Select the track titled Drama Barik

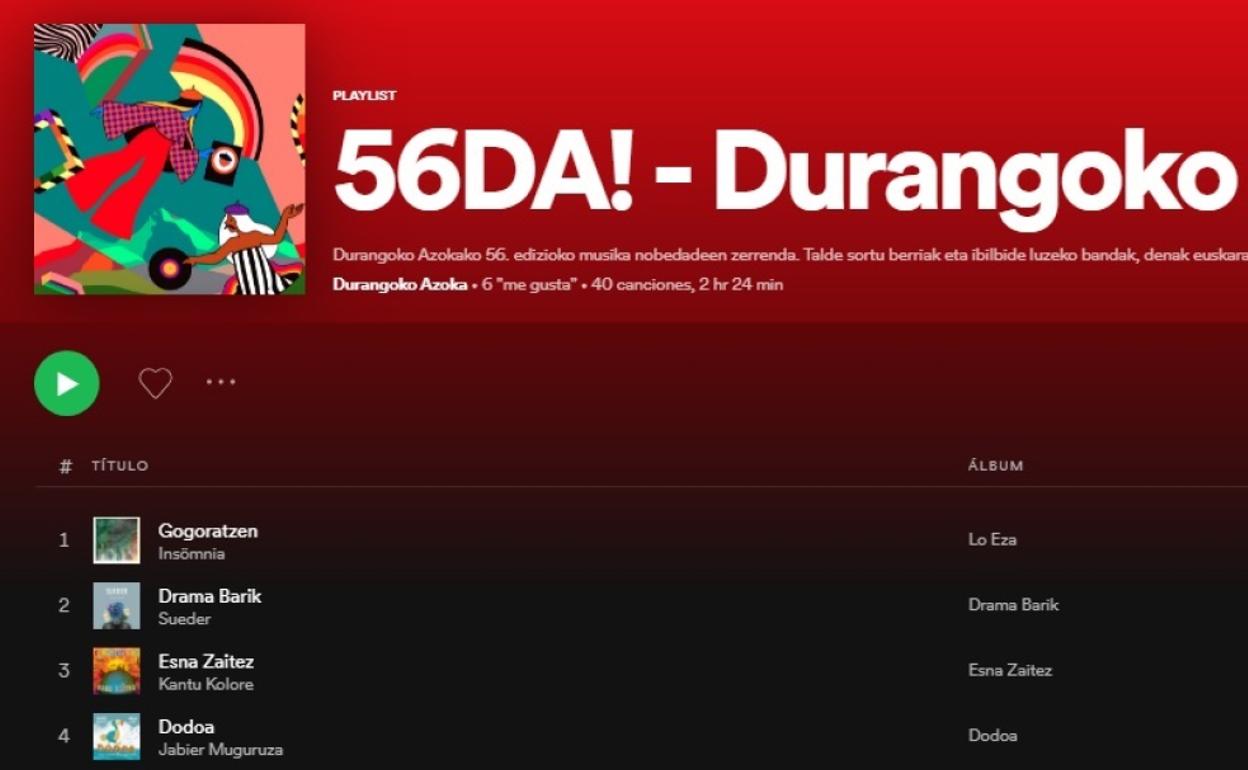pos(209,596)
